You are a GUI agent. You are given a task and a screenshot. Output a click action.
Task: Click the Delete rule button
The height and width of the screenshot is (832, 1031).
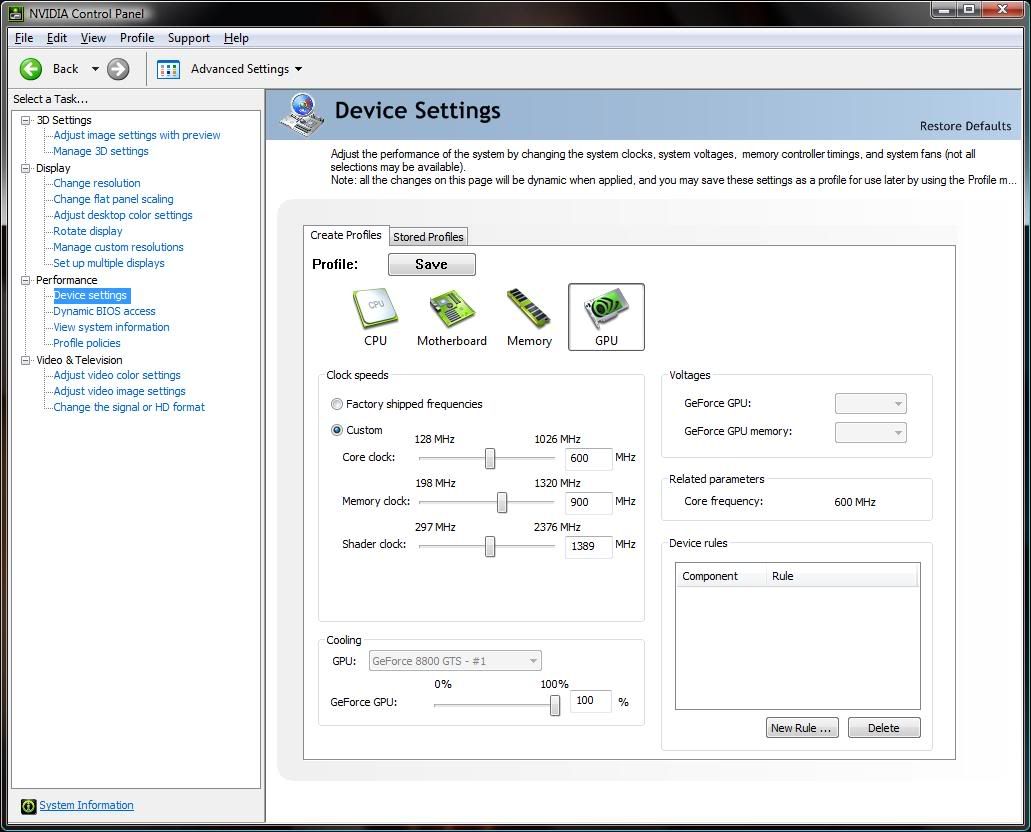pyautogui.click(x=884, y=728)
